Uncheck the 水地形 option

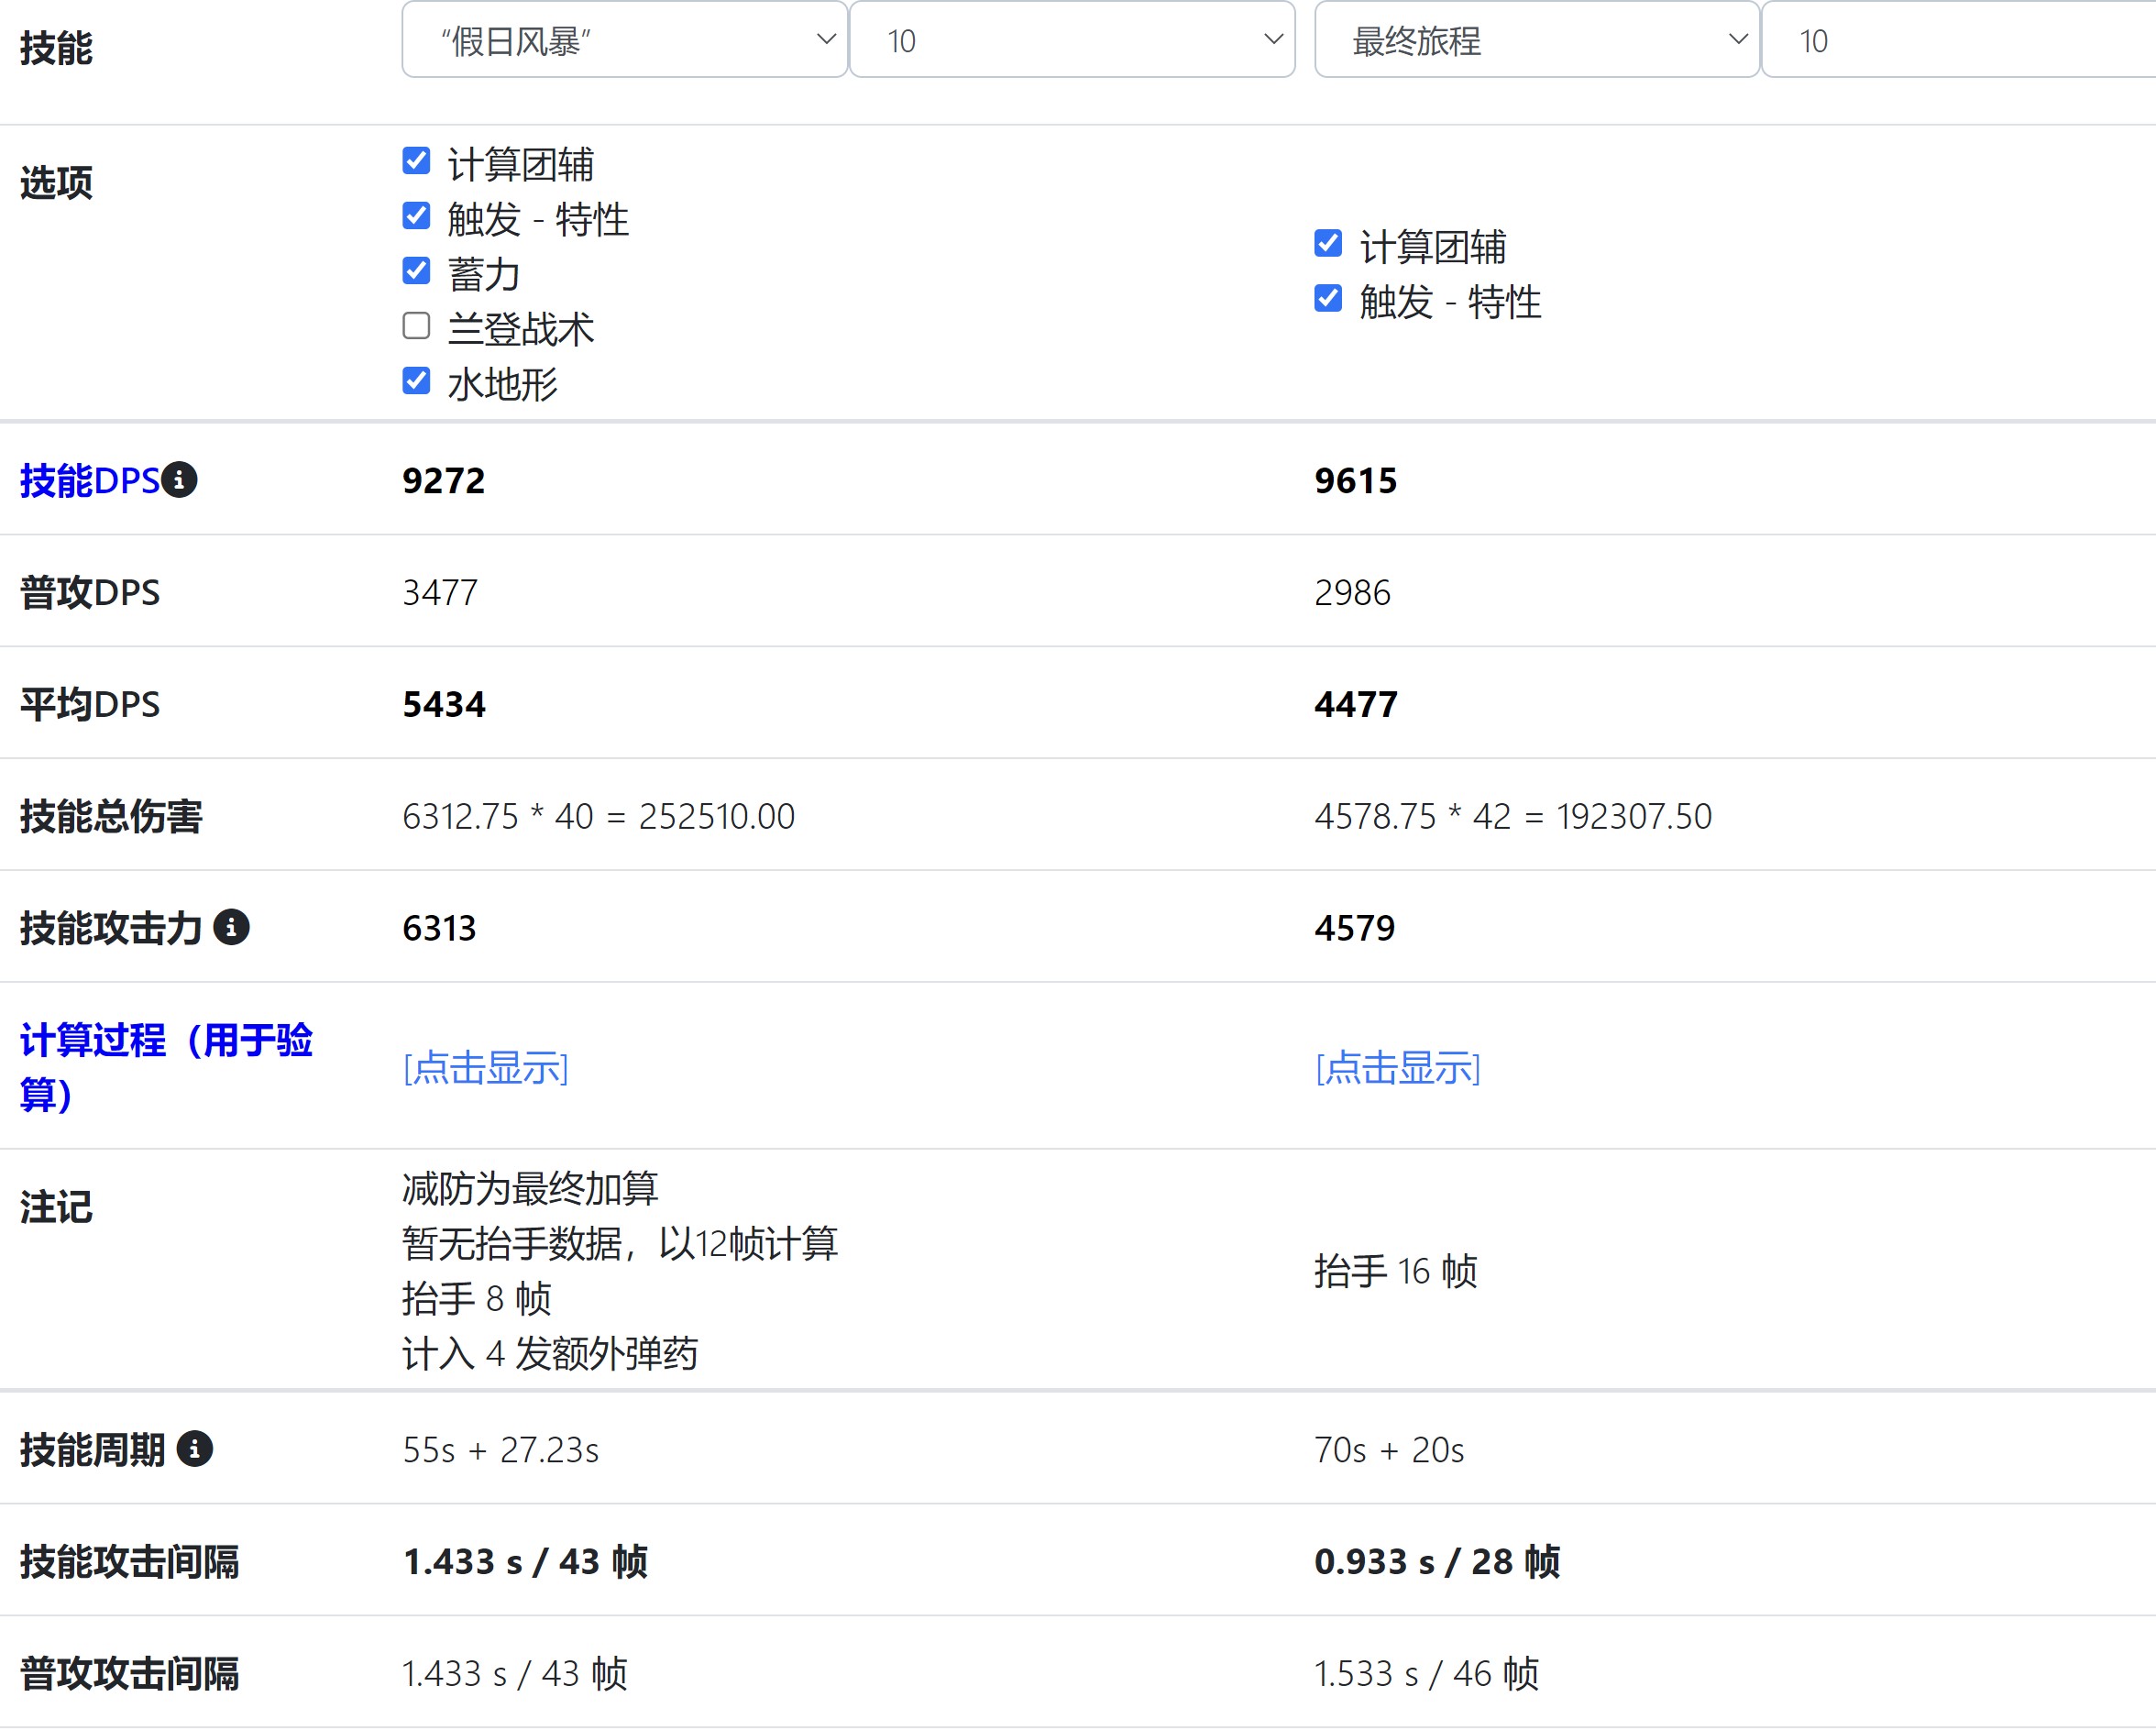coord(416,381)
